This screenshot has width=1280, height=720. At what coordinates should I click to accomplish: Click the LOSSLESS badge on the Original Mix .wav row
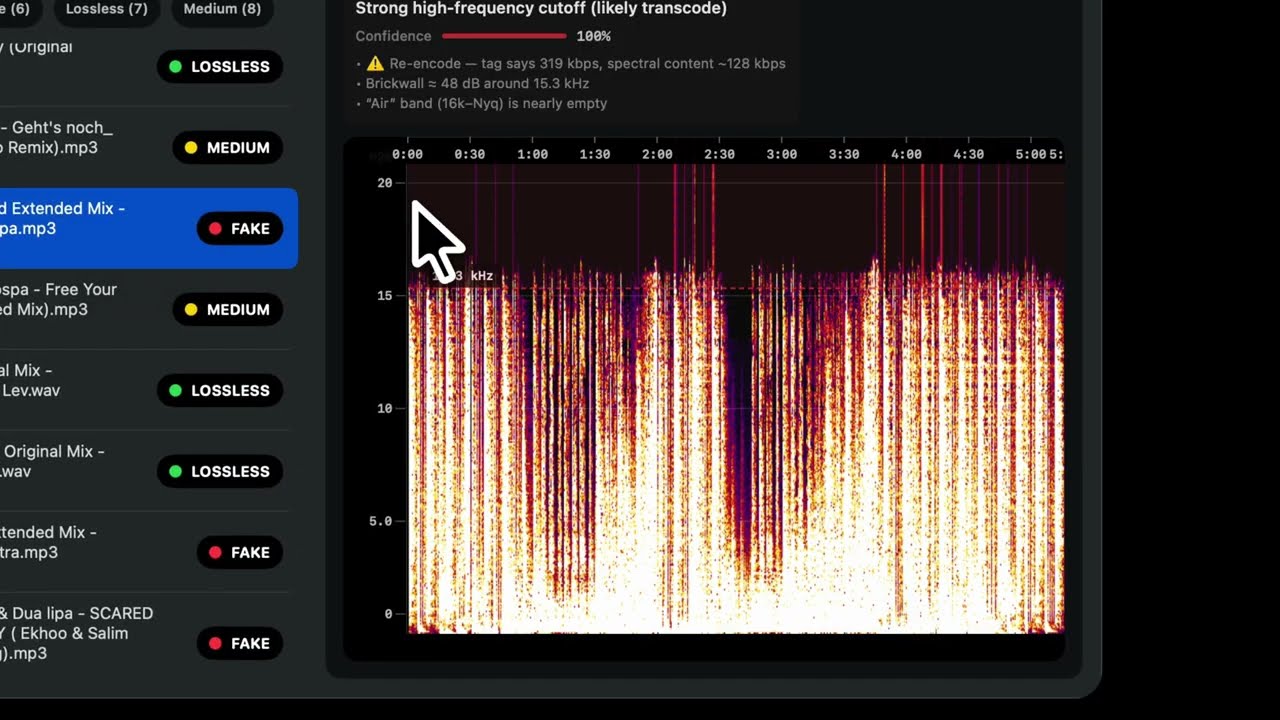(x=220, y=472)
